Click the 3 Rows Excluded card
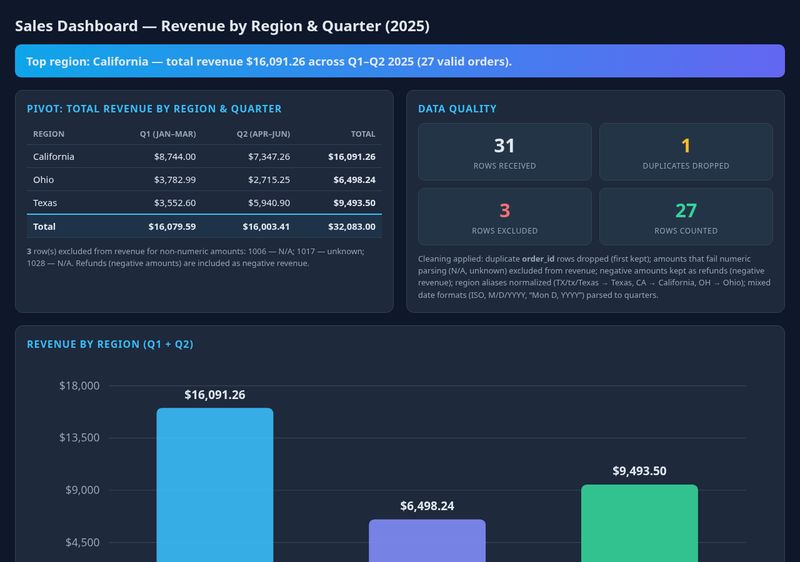 [x=505, y=216]
